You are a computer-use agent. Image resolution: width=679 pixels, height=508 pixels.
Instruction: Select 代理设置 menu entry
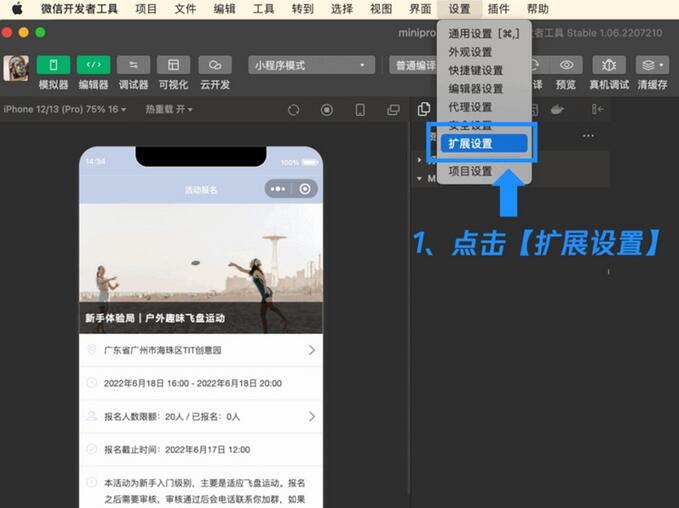coord(484,107)
